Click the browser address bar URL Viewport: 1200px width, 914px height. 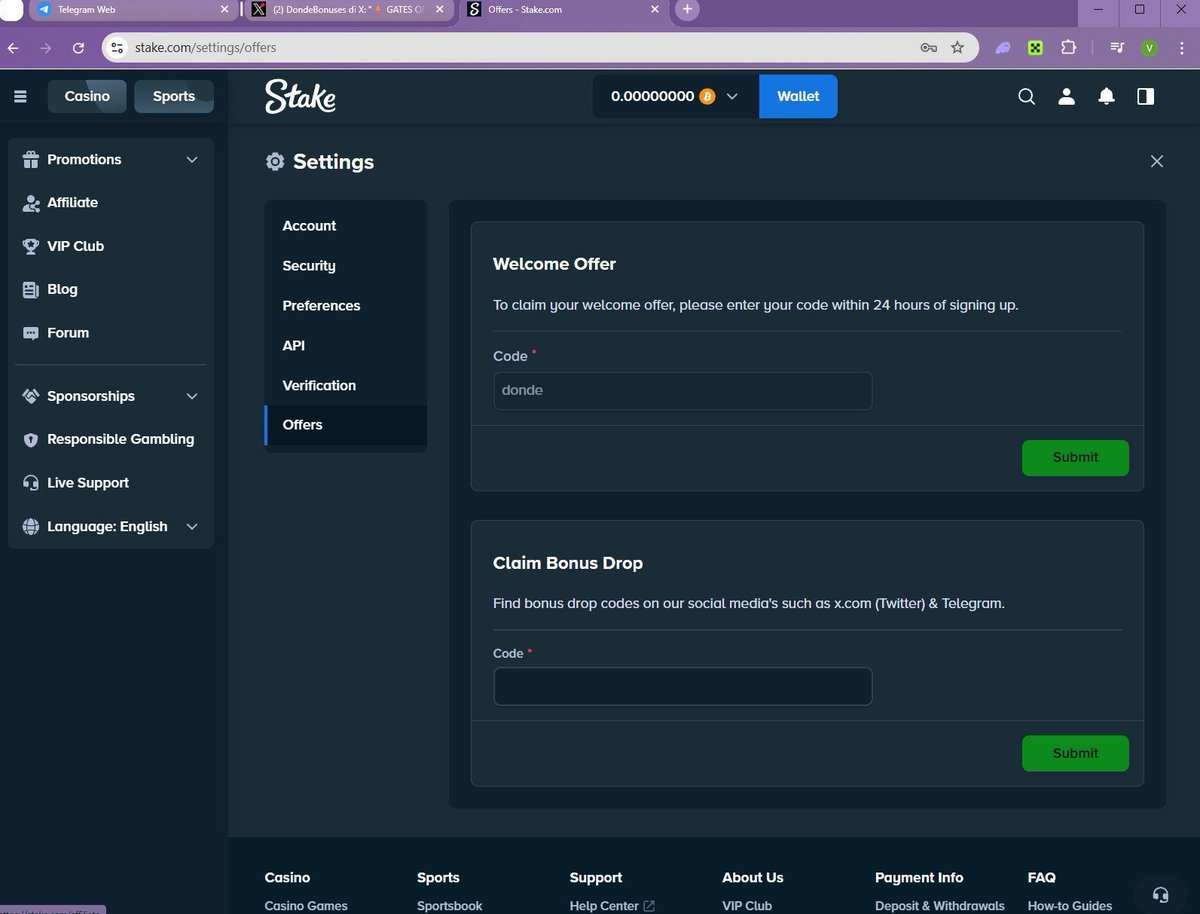coord(205,47)
